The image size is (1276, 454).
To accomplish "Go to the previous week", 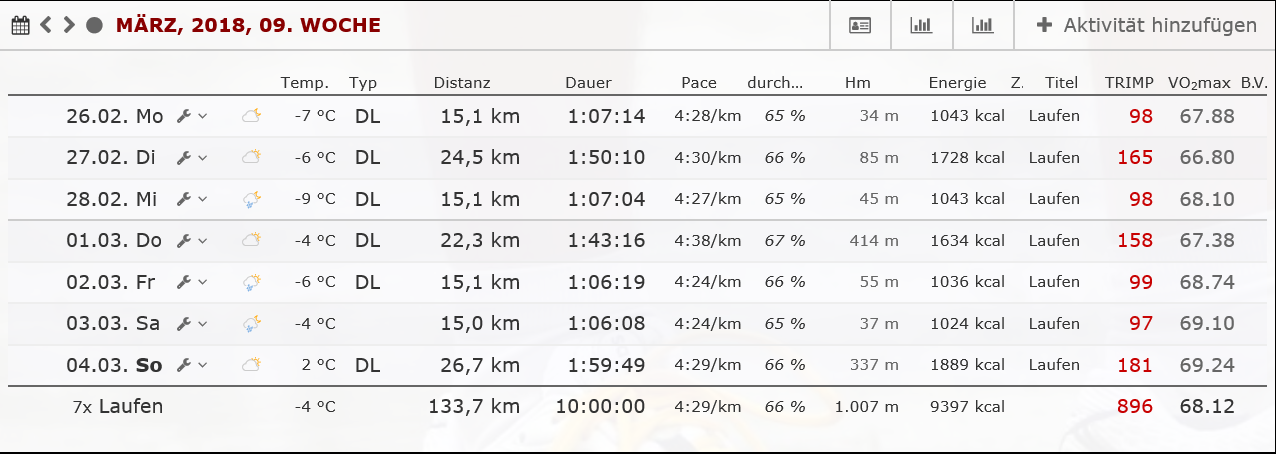I will pyautogui.click(x=46, y=25).
